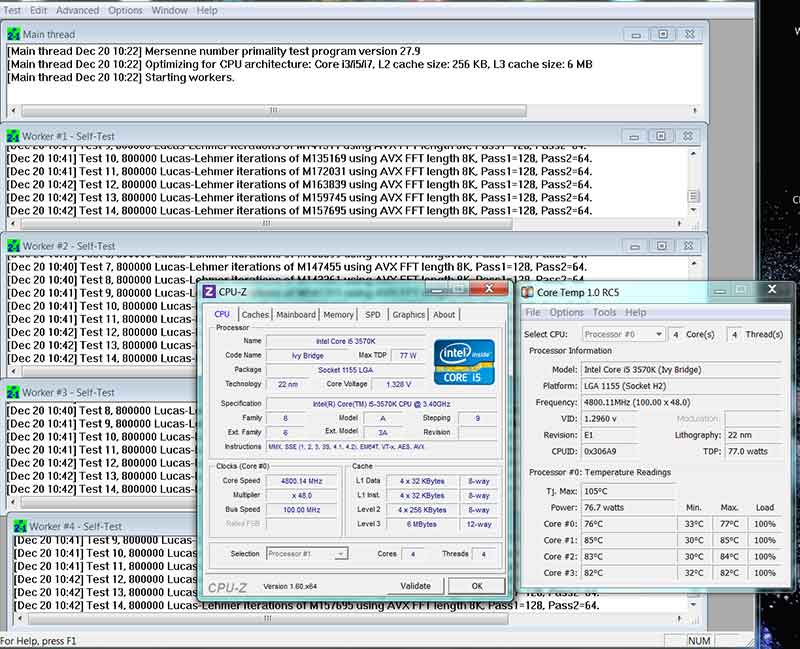Click the Bus Speed value '100.00 MHz'
This screenshot has height=649, width=800.
(302, 509)
